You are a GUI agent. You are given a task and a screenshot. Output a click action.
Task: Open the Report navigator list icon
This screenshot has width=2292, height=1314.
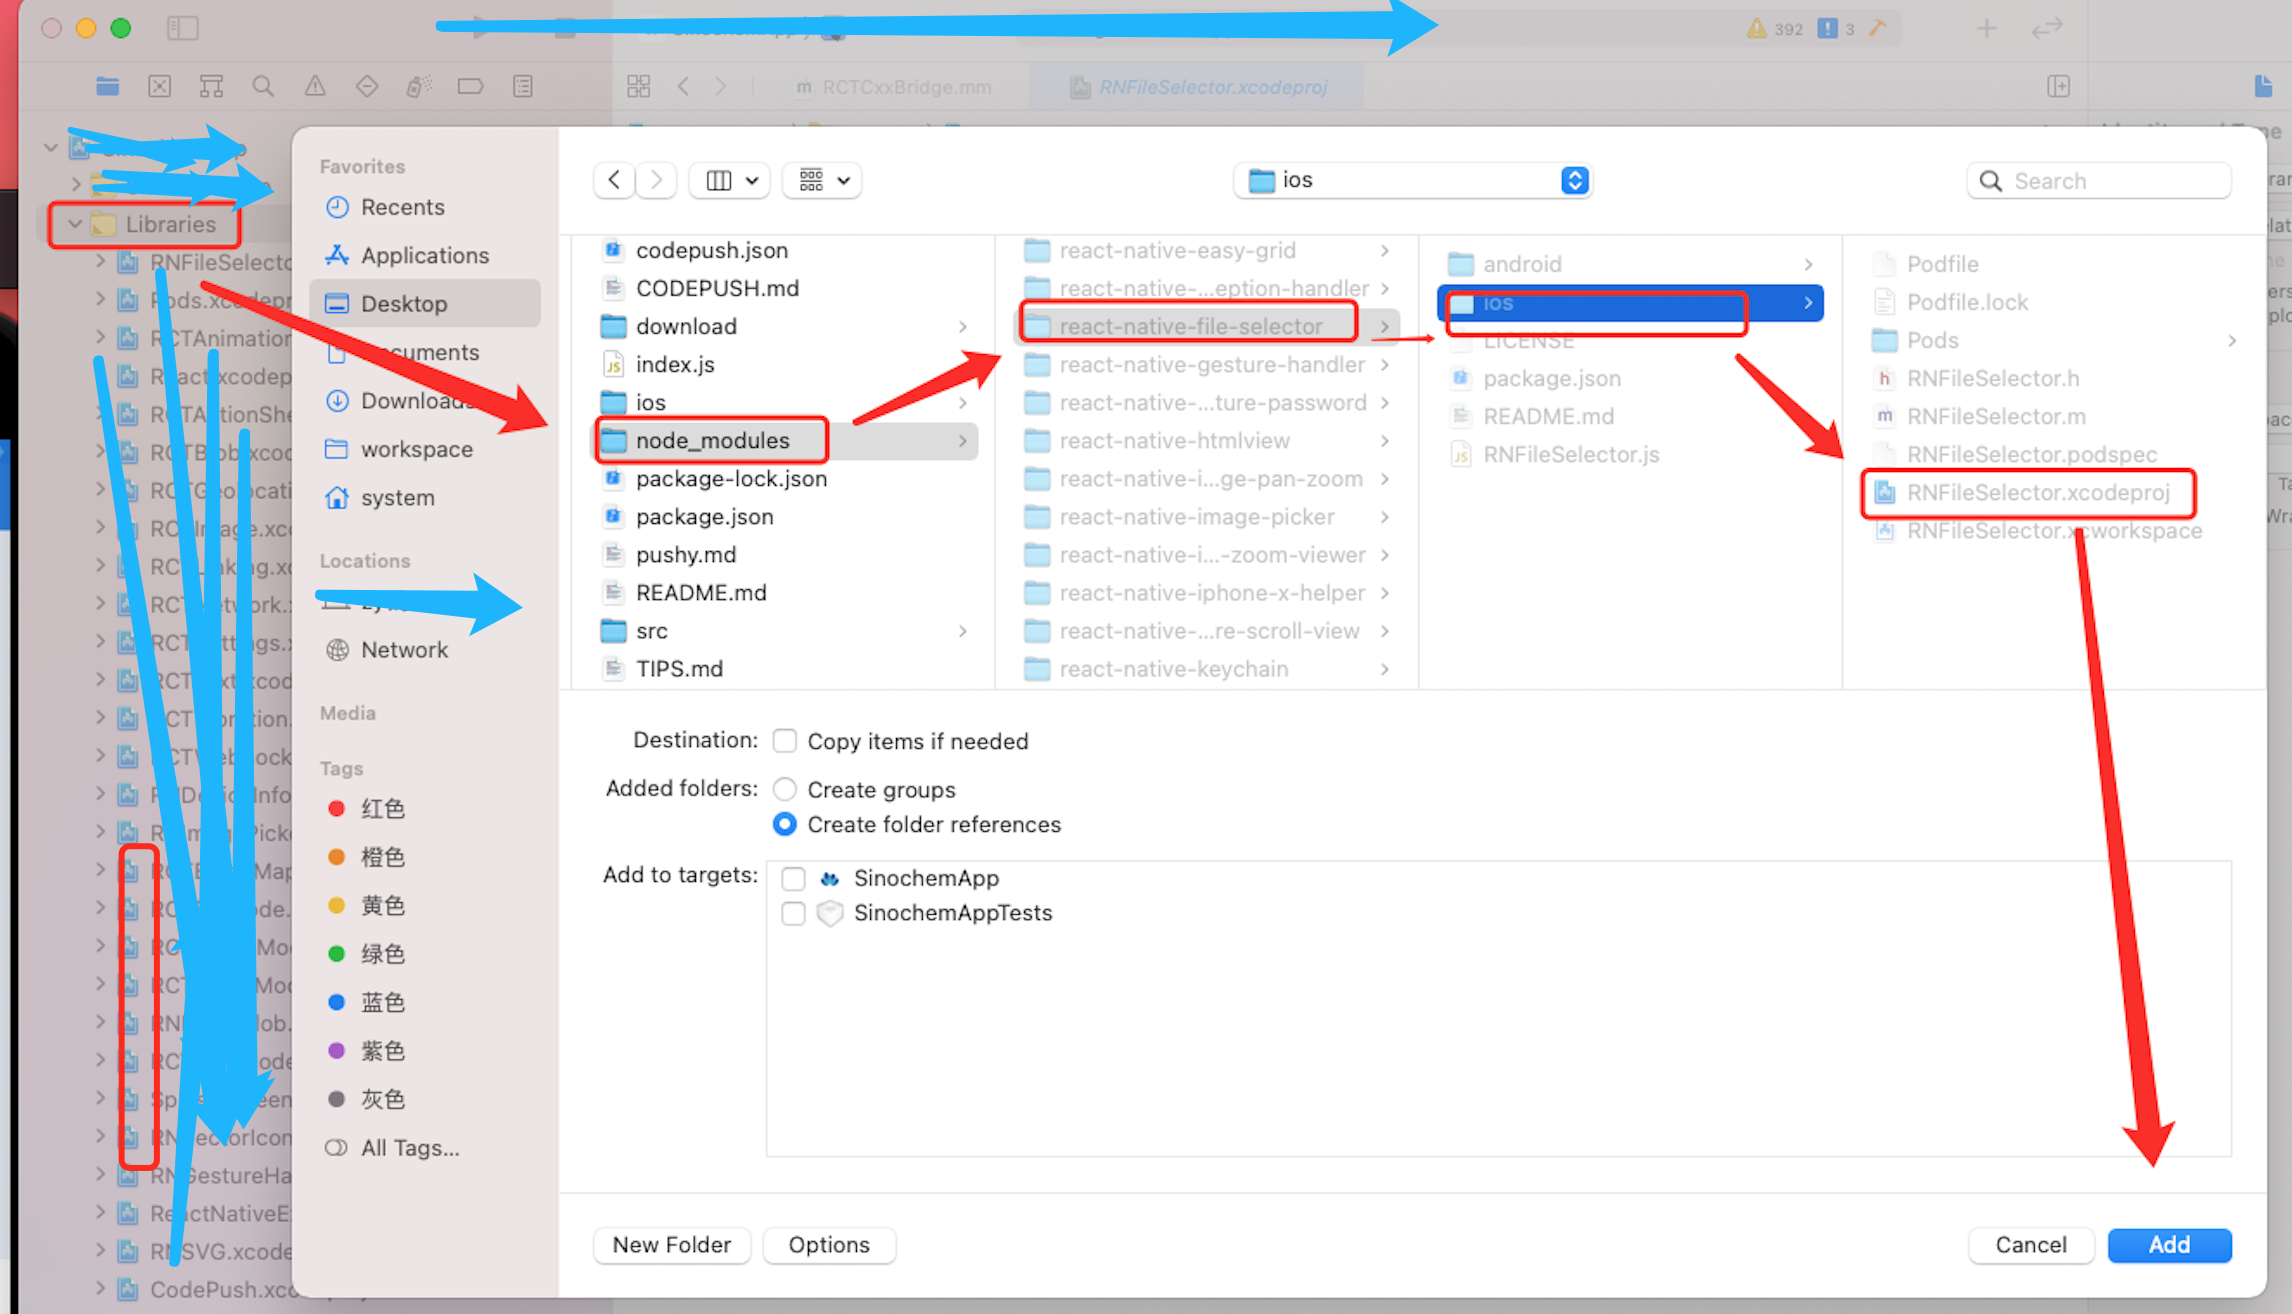523,86
